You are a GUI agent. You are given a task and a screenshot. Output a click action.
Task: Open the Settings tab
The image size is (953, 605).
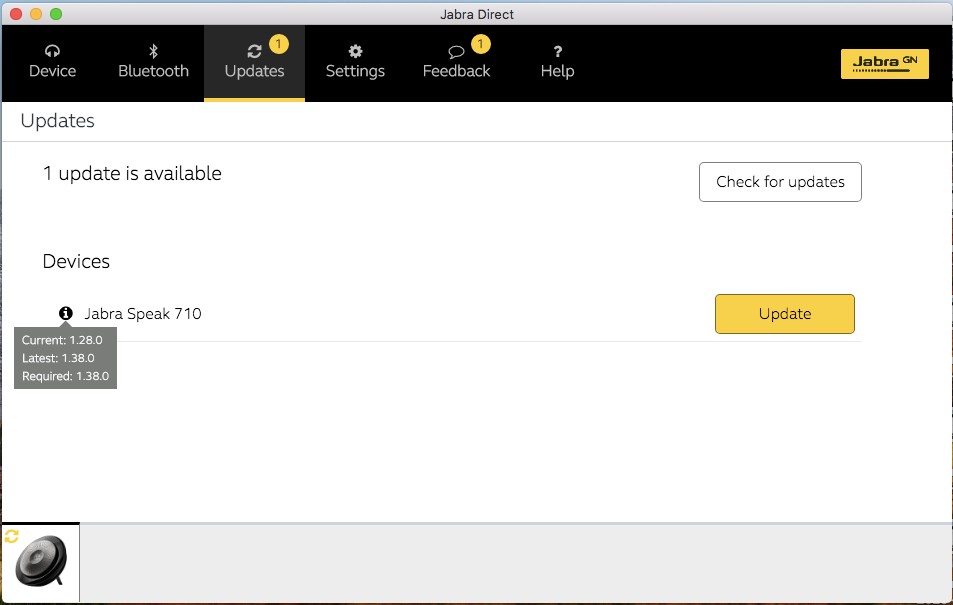(x=355, y=63)
